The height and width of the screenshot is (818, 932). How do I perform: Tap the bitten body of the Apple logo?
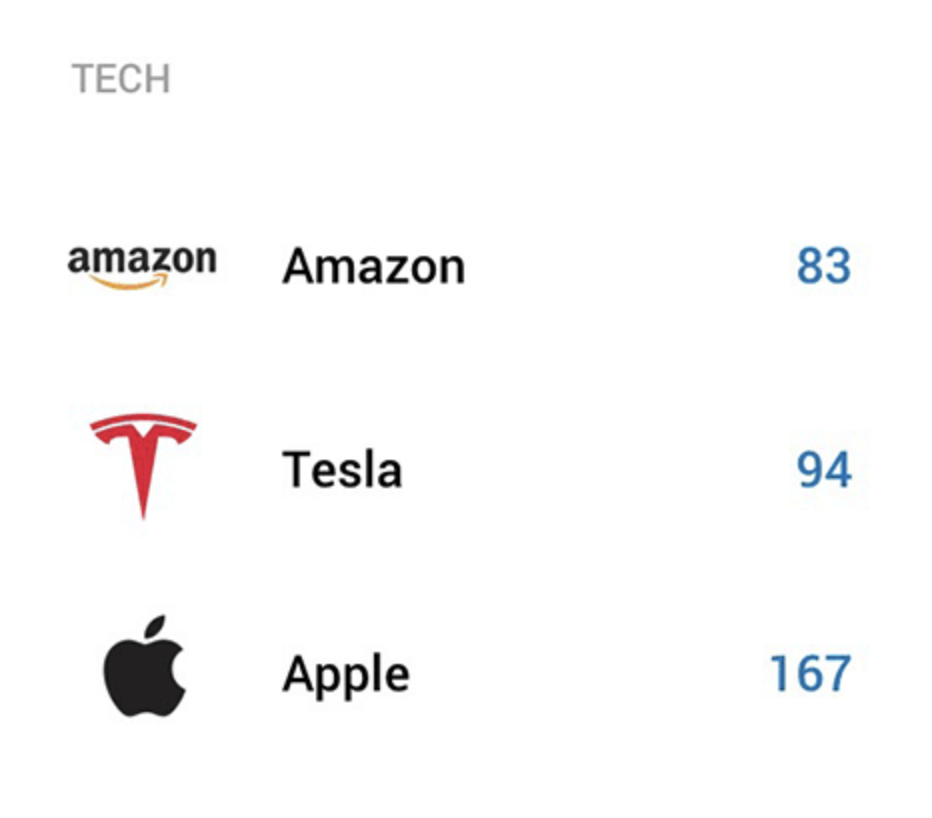point(144,679)
